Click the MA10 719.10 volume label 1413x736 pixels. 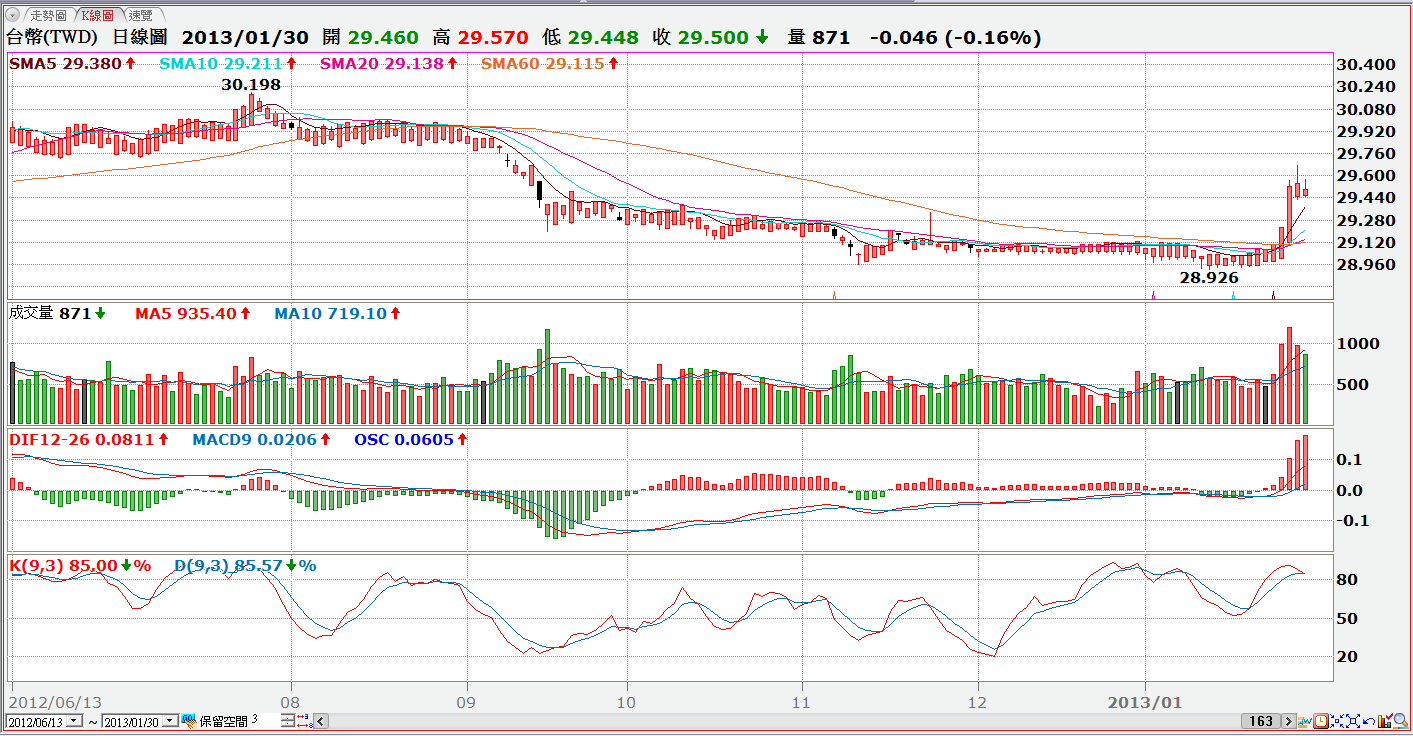(x=337, y=313)
